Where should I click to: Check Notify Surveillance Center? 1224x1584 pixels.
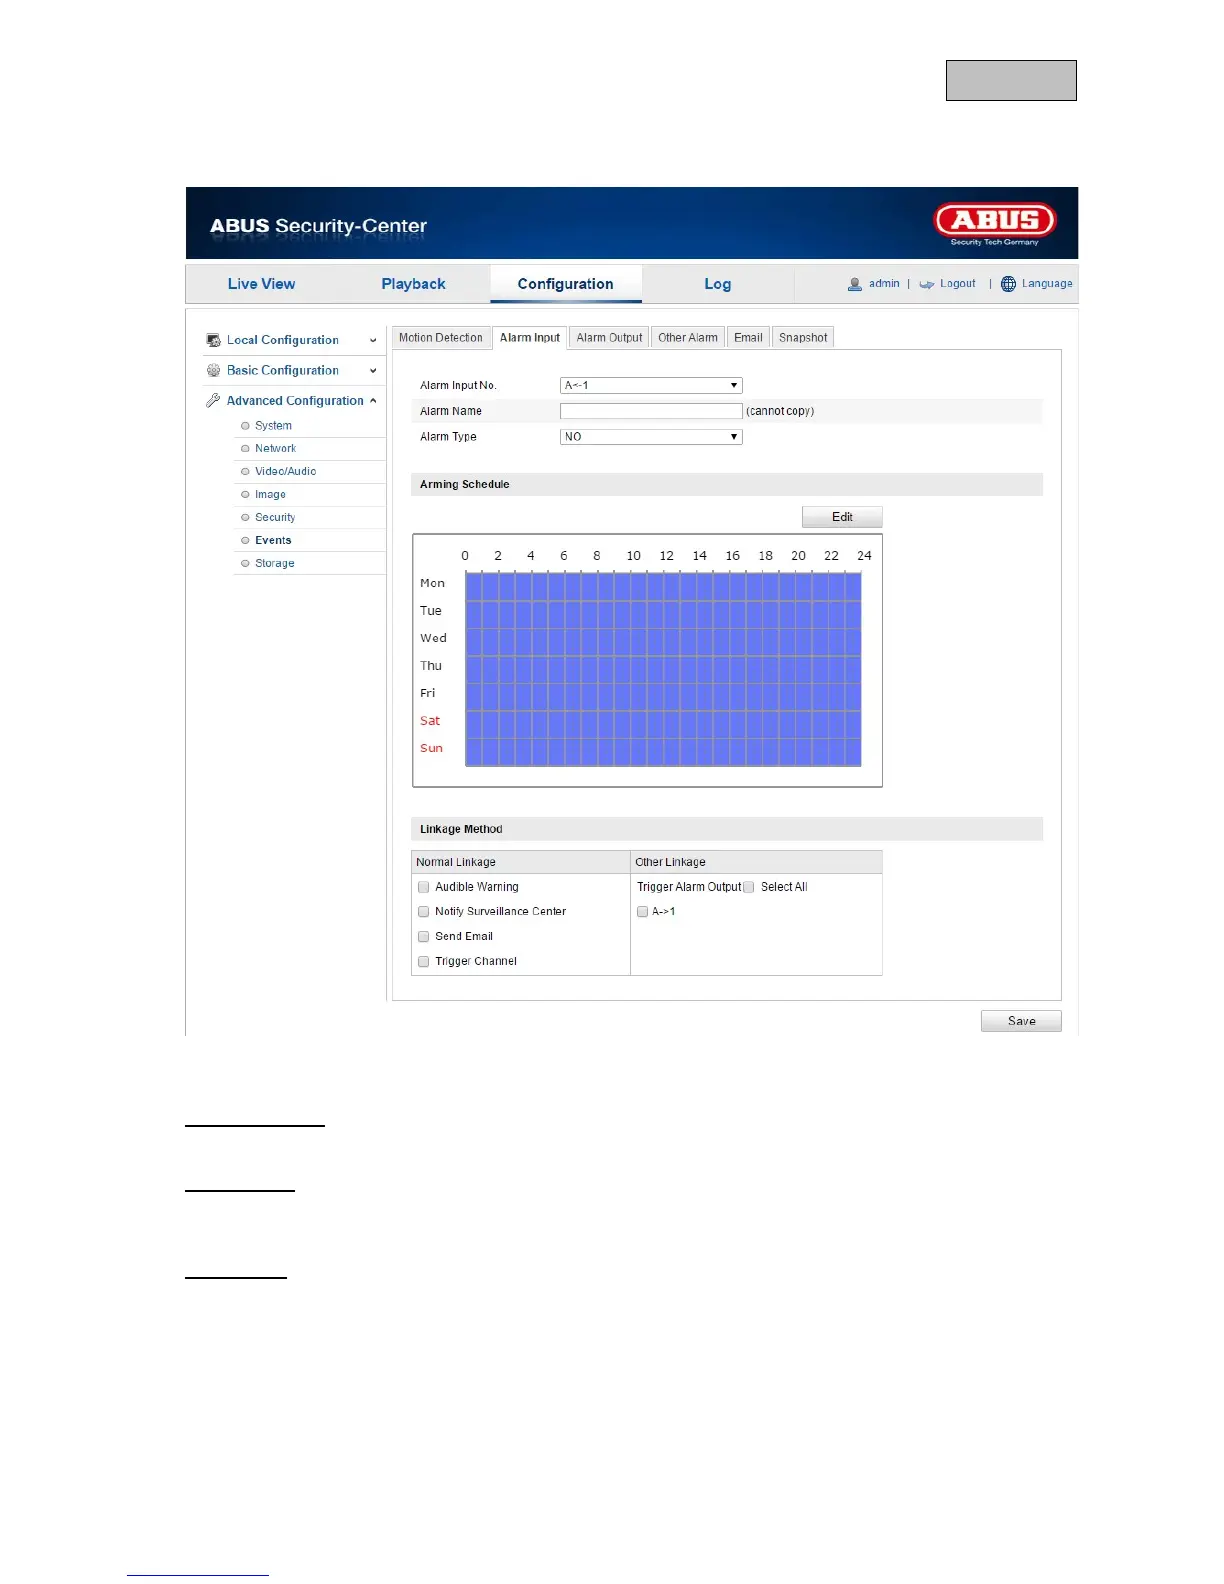(424, 912)
